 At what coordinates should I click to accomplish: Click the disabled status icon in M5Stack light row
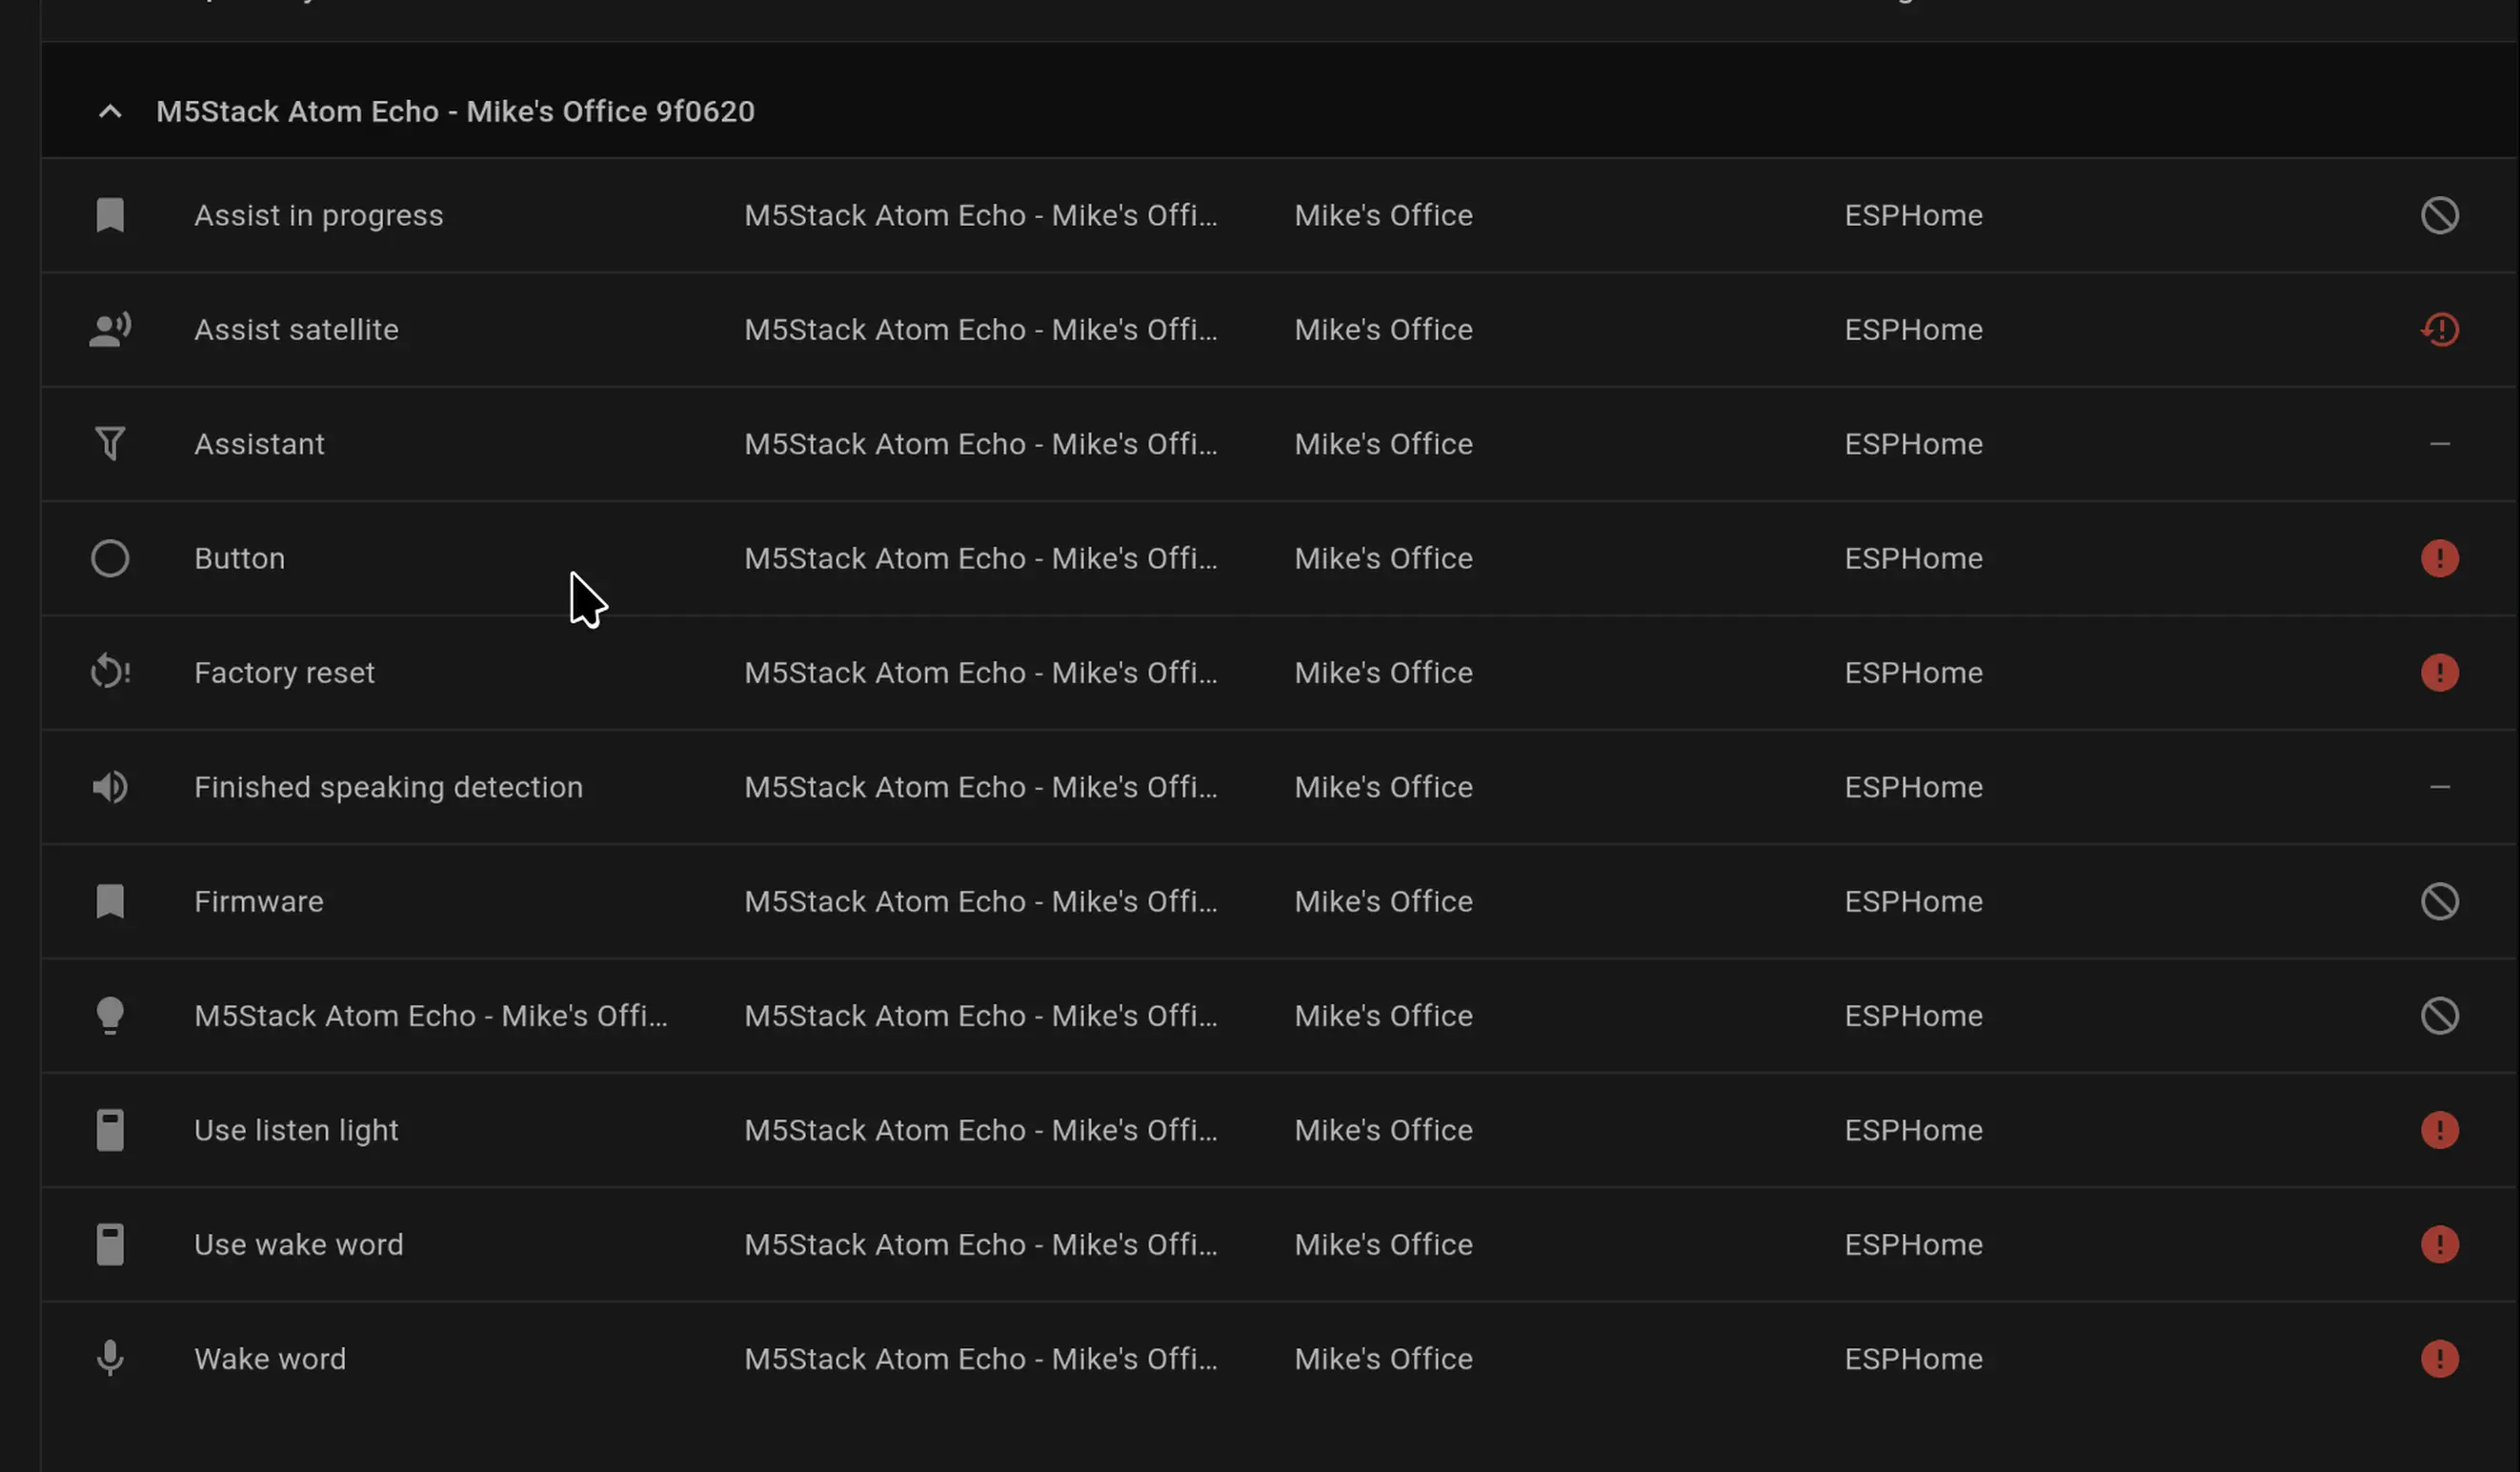2439,1016
